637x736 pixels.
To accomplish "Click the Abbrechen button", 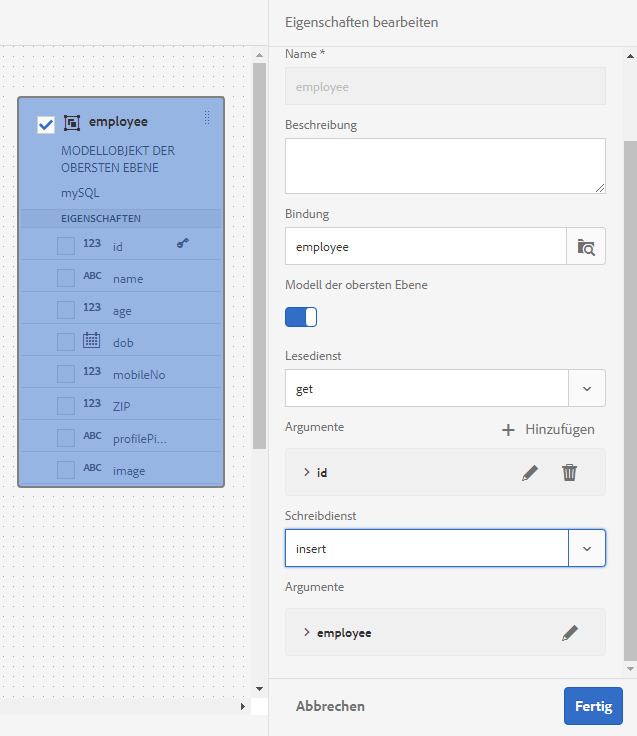I will coord(330,706).
